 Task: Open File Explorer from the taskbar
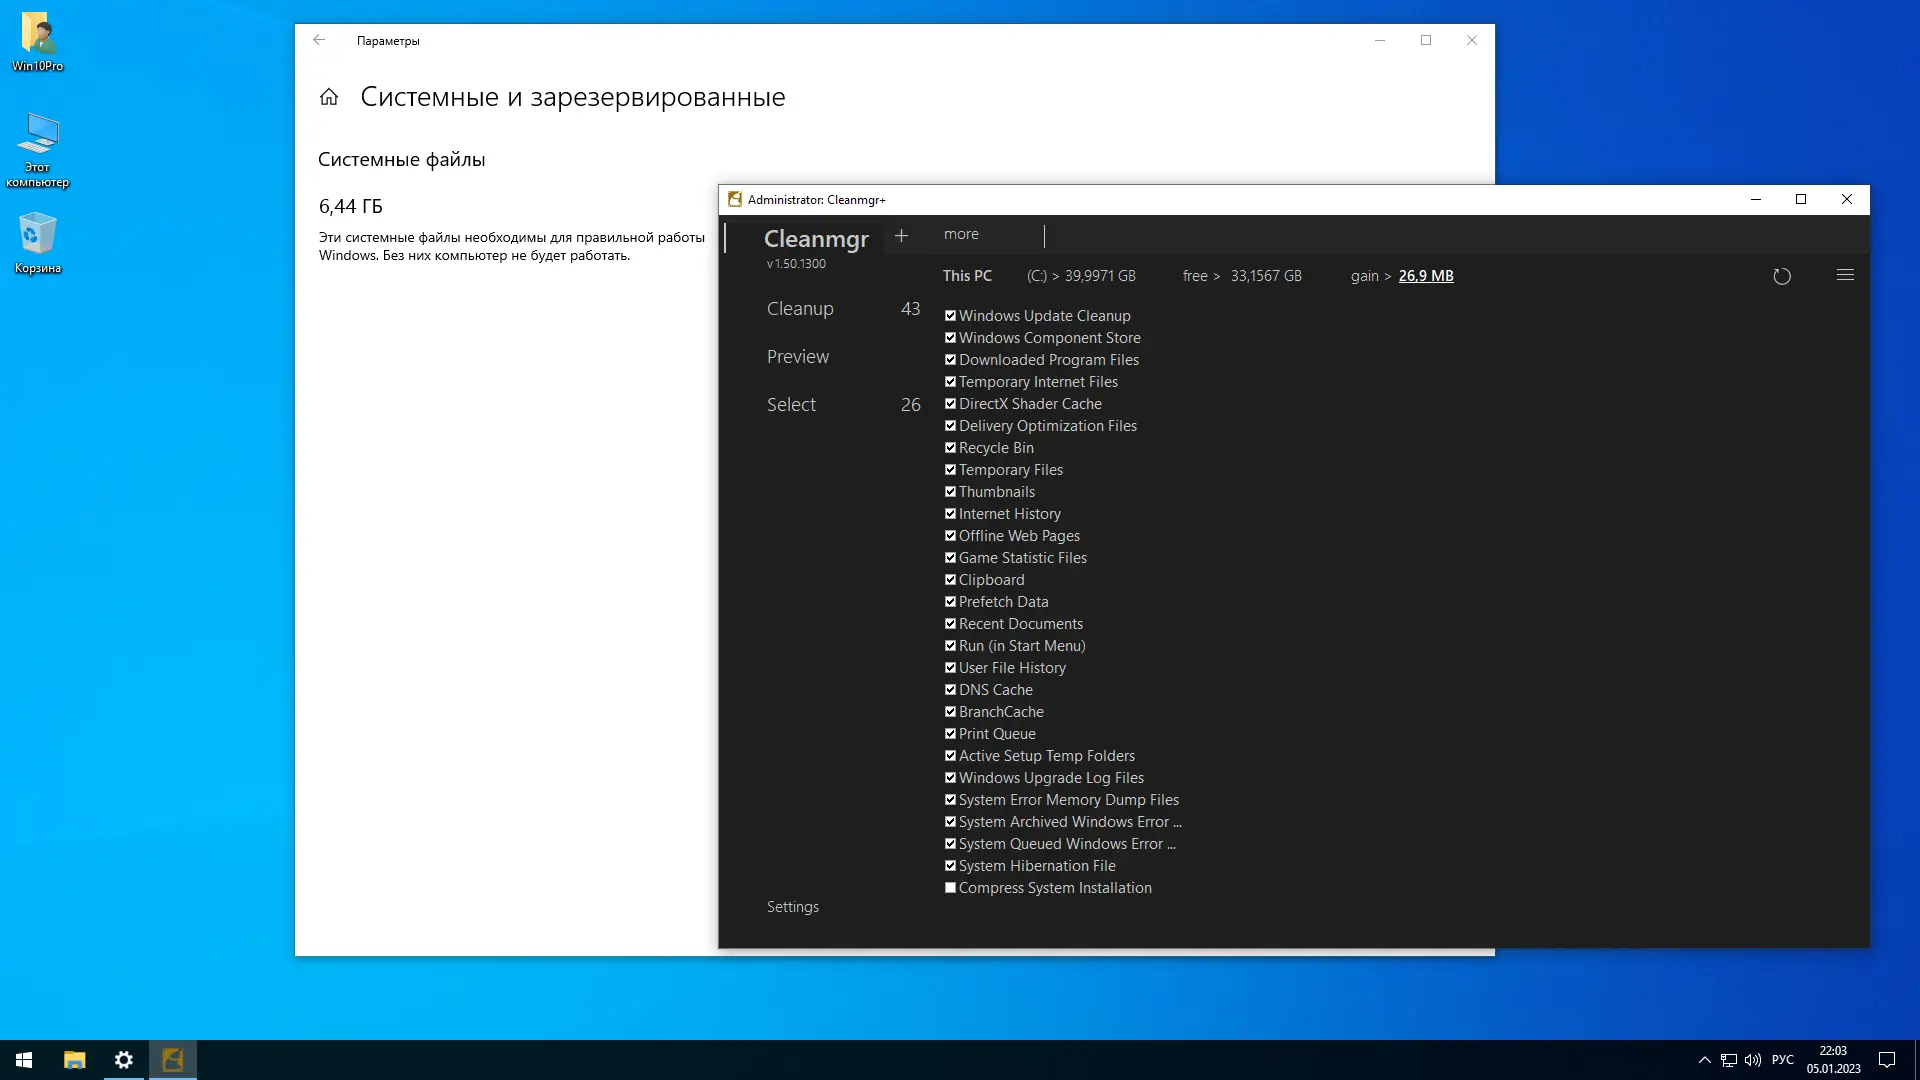(75, 1060)
